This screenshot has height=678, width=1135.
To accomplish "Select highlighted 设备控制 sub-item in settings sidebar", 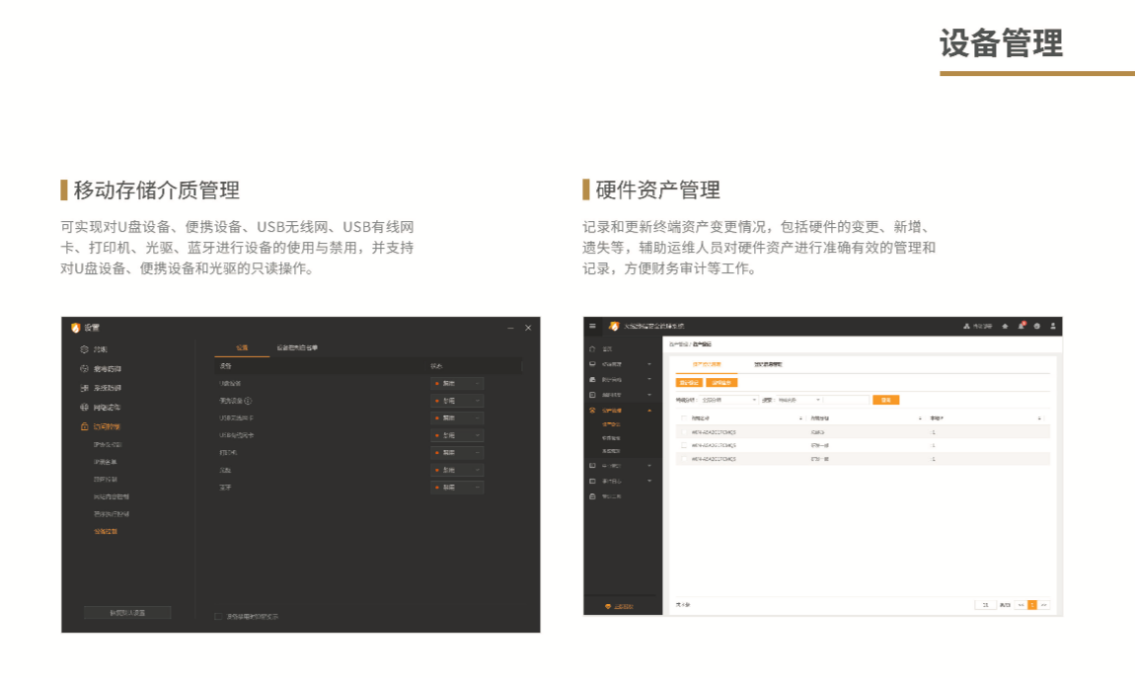I will coord(106,532).
